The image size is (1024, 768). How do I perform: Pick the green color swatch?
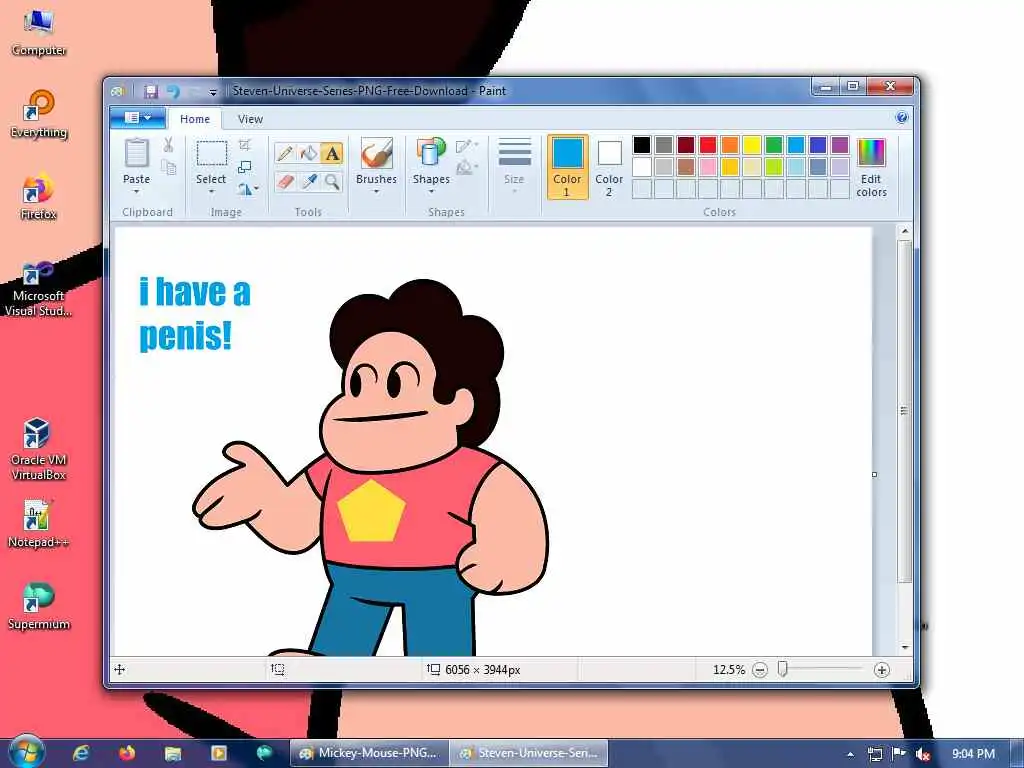click(774, 144)
